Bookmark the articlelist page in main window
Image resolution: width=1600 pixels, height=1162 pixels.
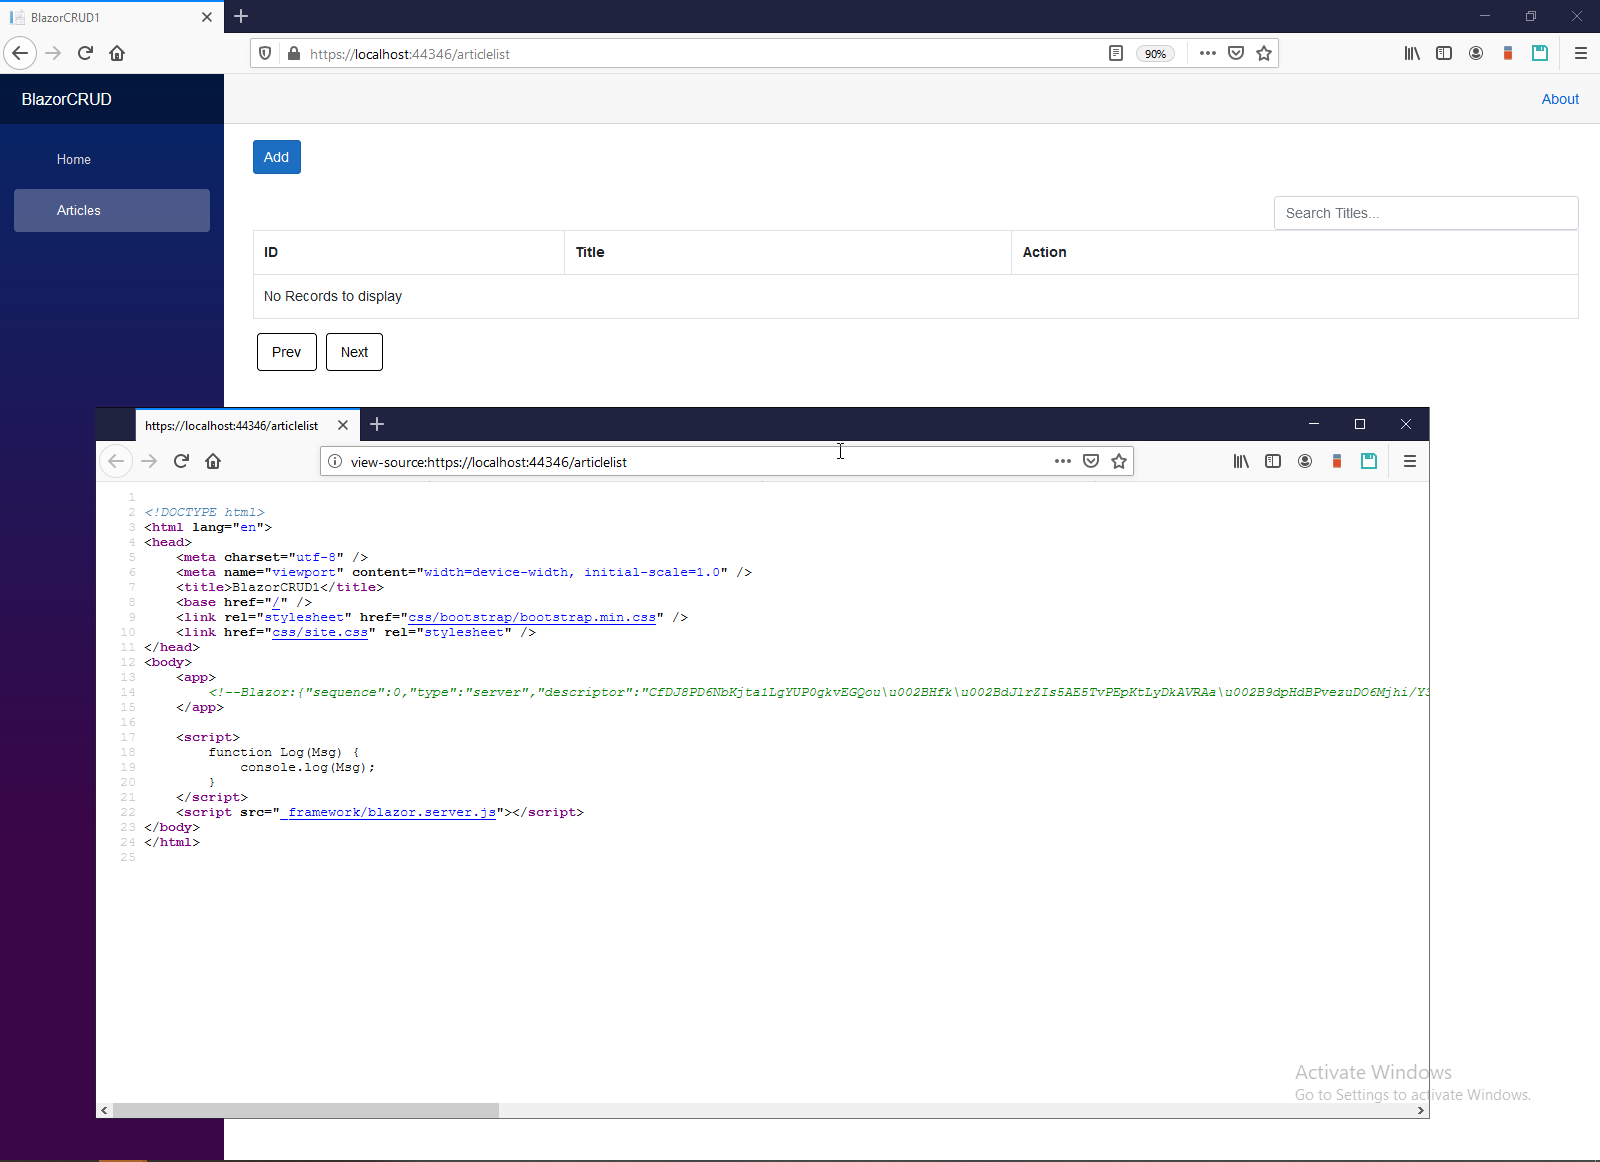(x=1264, y=53)
